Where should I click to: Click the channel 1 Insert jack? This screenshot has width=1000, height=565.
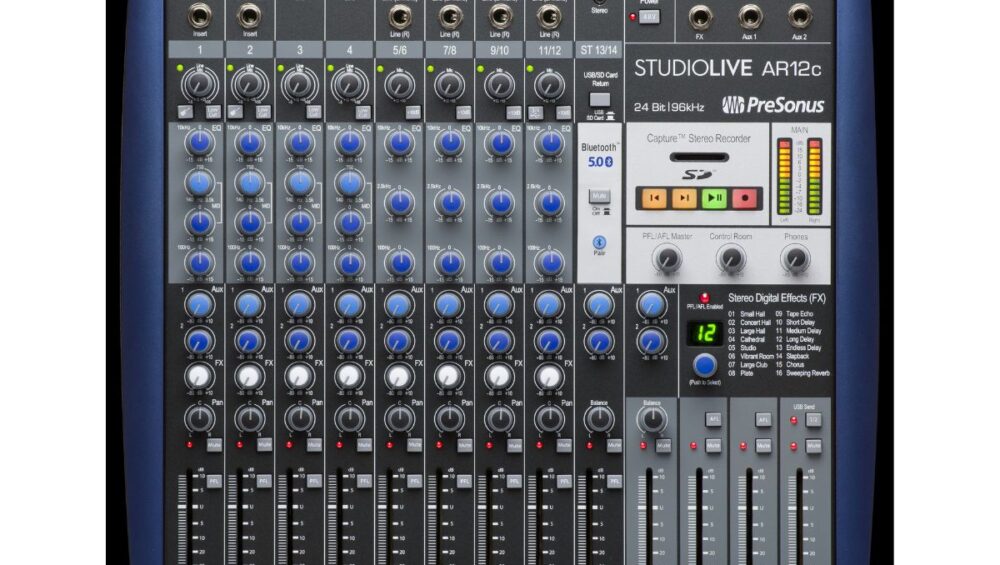click(x=200, y=16)
